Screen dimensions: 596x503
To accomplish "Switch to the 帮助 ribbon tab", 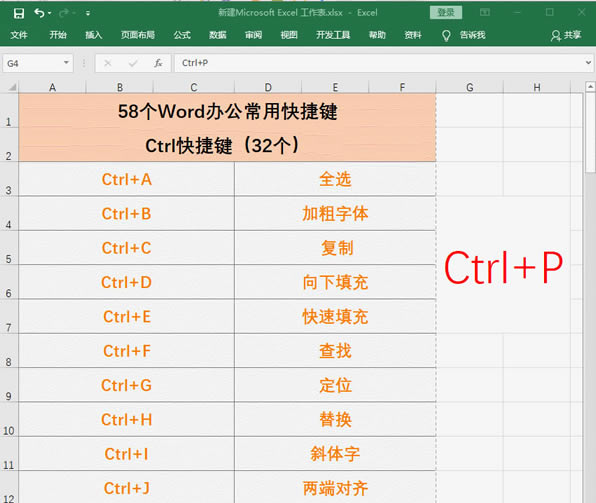I will 377,35.
